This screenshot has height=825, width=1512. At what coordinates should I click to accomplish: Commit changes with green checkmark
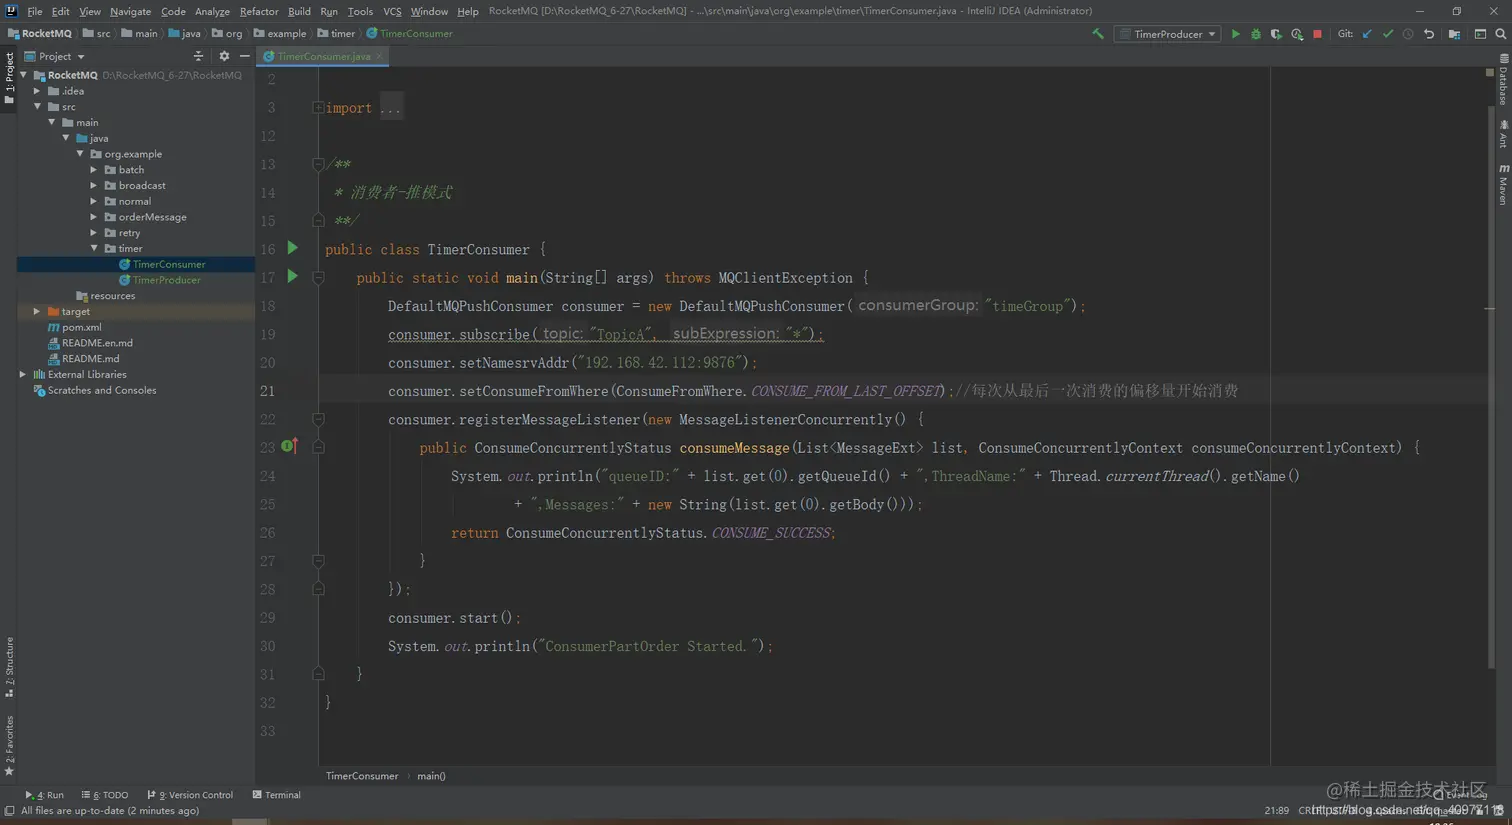pyautogui.click(x=1388, y=34)
